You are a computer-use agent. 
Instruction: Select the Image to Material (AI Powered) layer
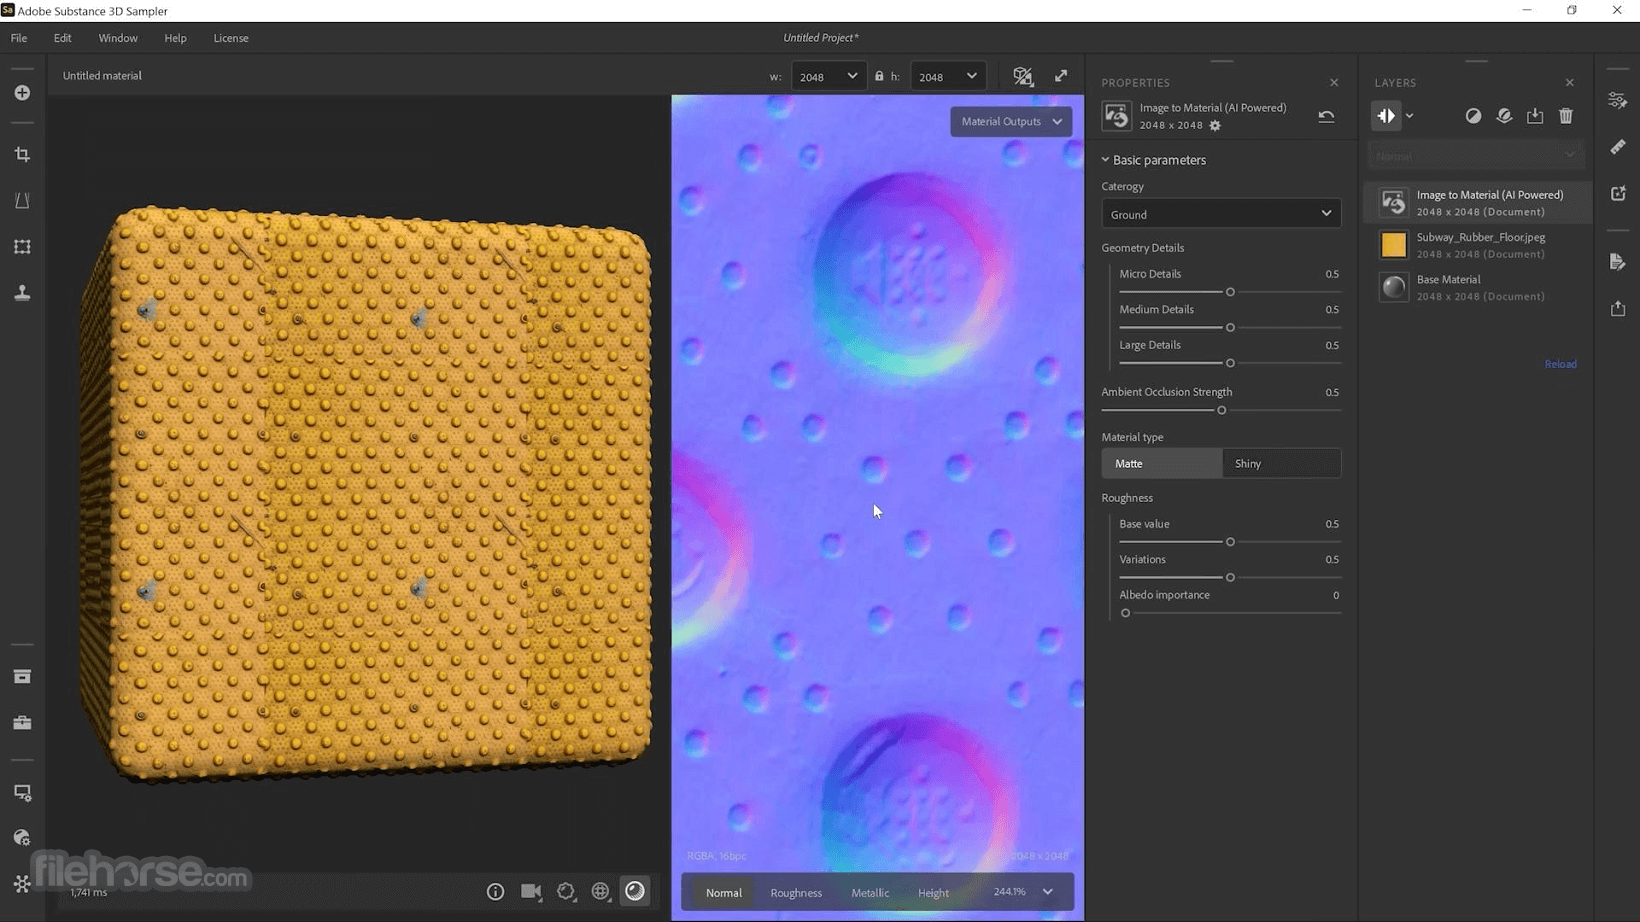pos(1478,203)
